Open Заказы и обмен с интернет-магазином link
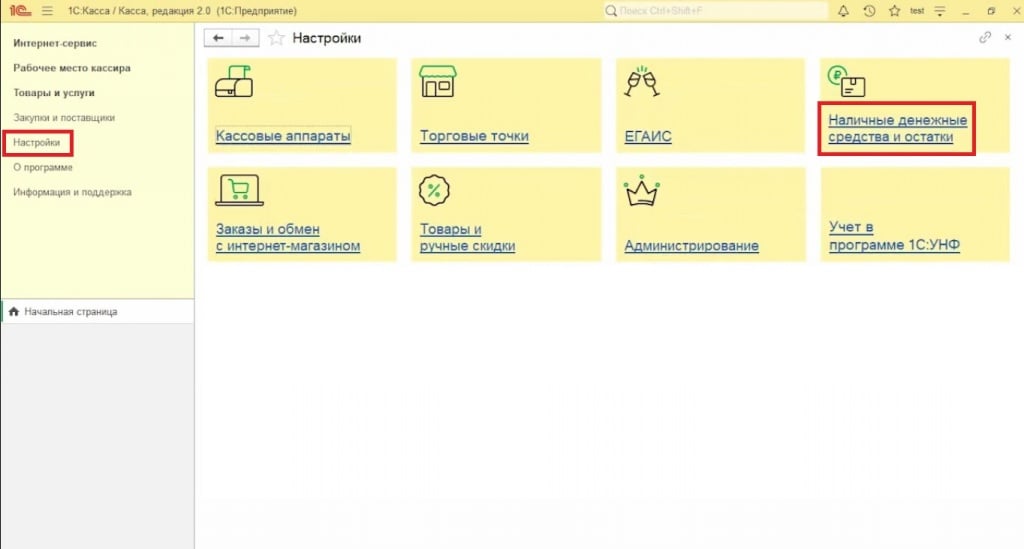This screenshot has width=1024, height=549. click(x=287, y=238)
